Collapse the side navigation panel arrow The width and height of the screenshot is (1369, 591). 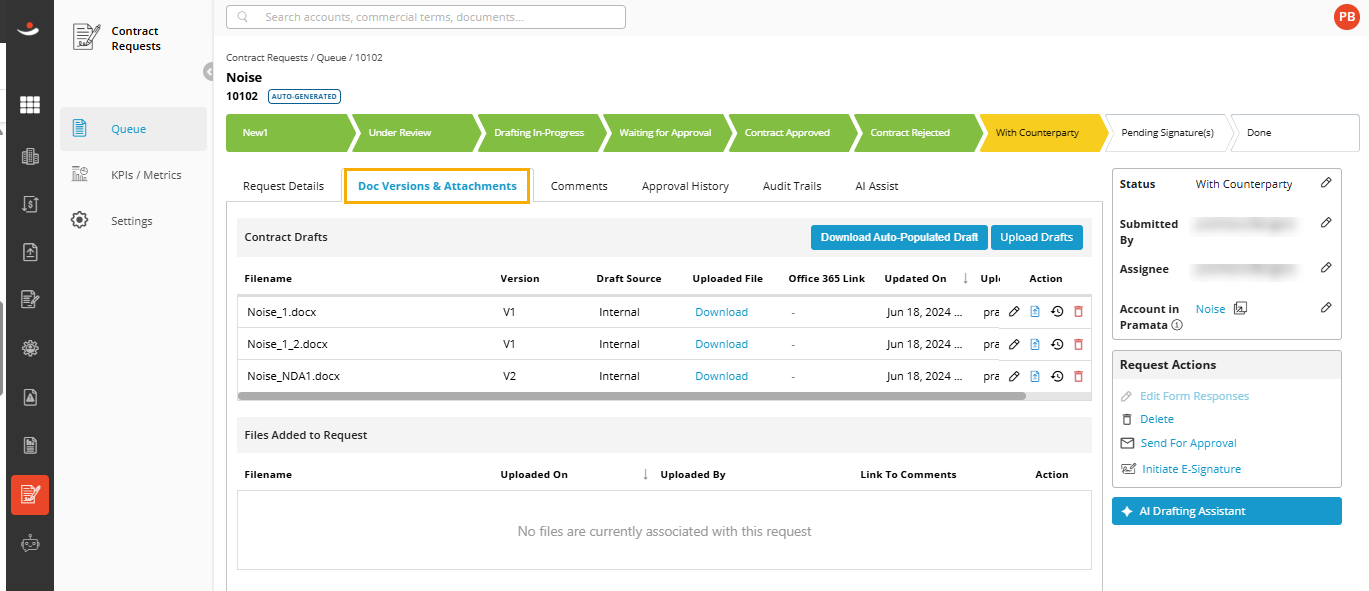pos(208,71)
